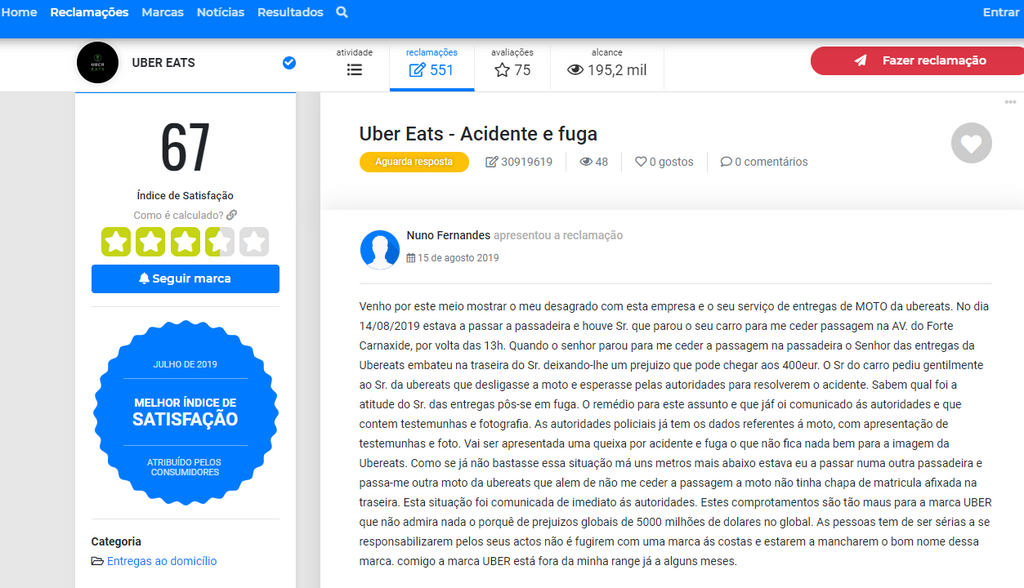This screenshot has height=588, width=1024.
Task: Click 0 gostos heart counter
Action: tap(664, 162)
